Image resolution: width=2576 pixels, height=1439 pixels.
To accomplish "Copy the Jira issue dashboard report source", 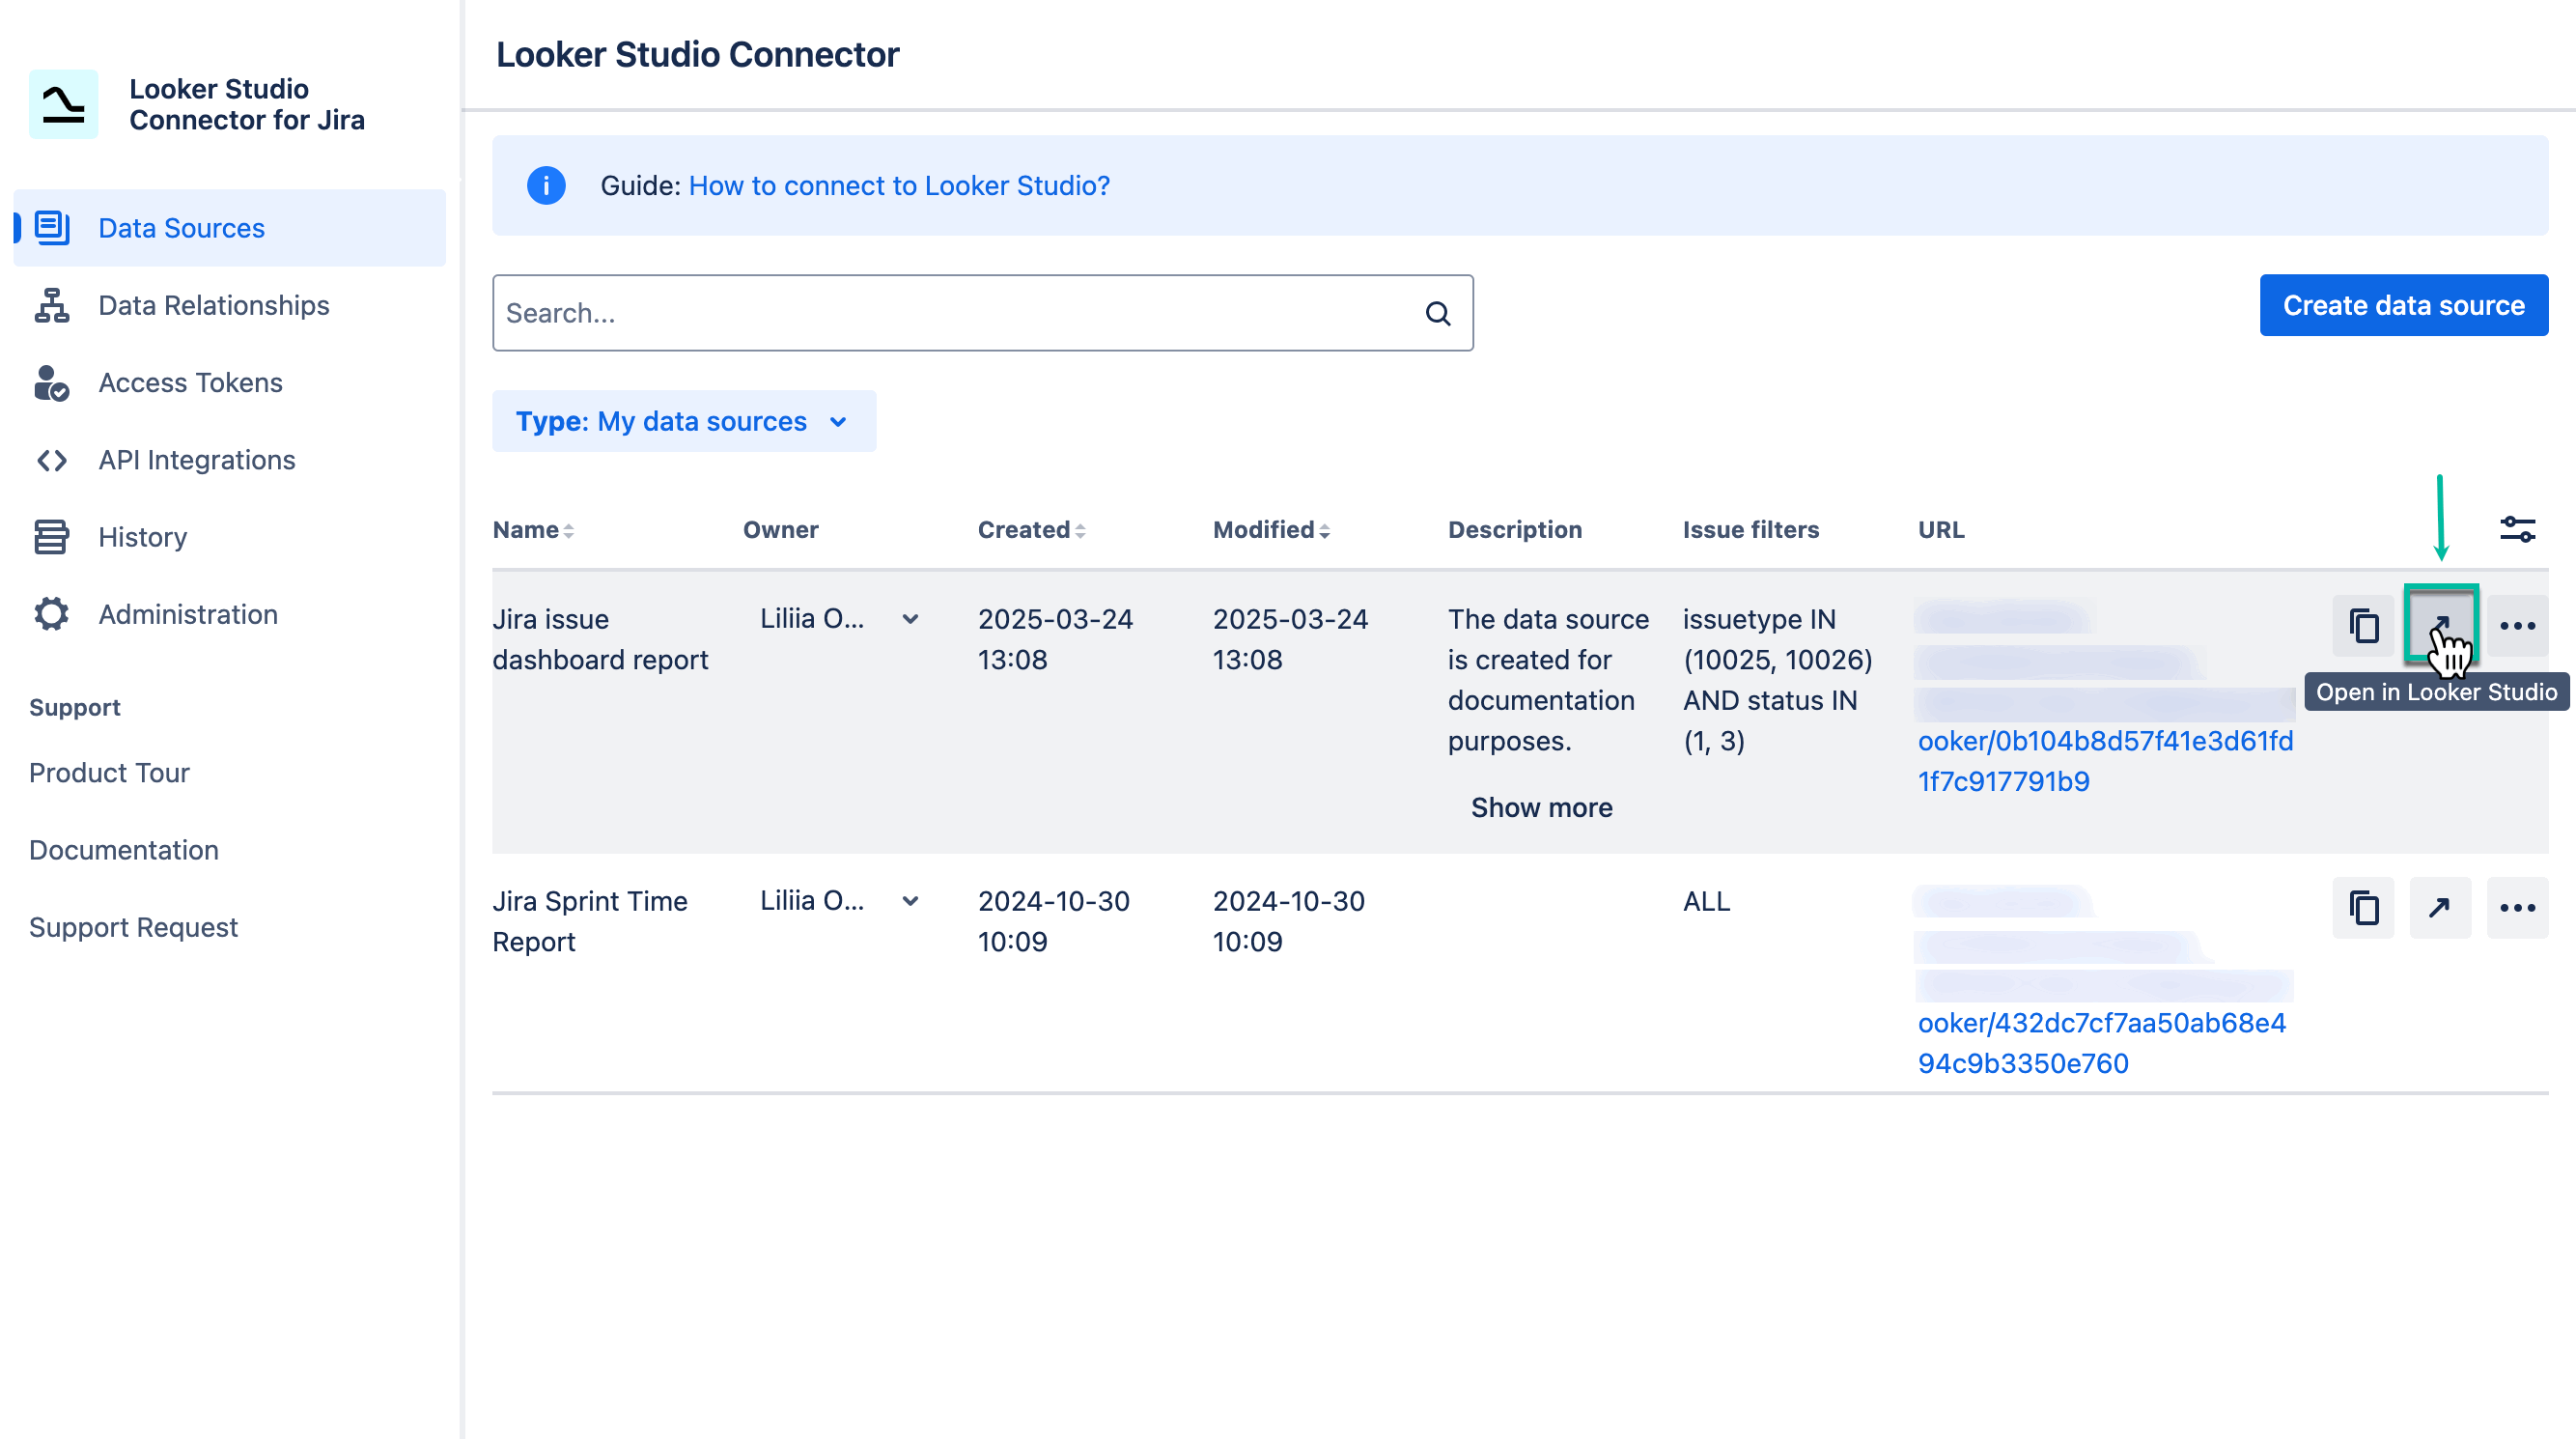I will coord(2363,625).
